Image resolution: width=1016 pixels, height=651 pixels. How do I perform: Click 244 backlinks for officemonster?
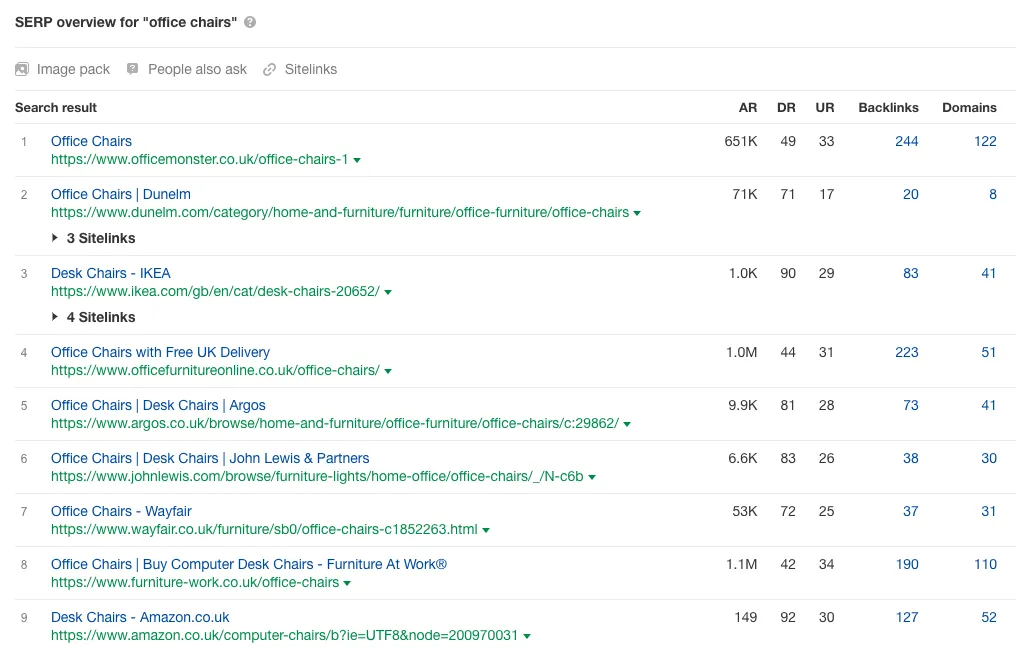tap(906, 141)
